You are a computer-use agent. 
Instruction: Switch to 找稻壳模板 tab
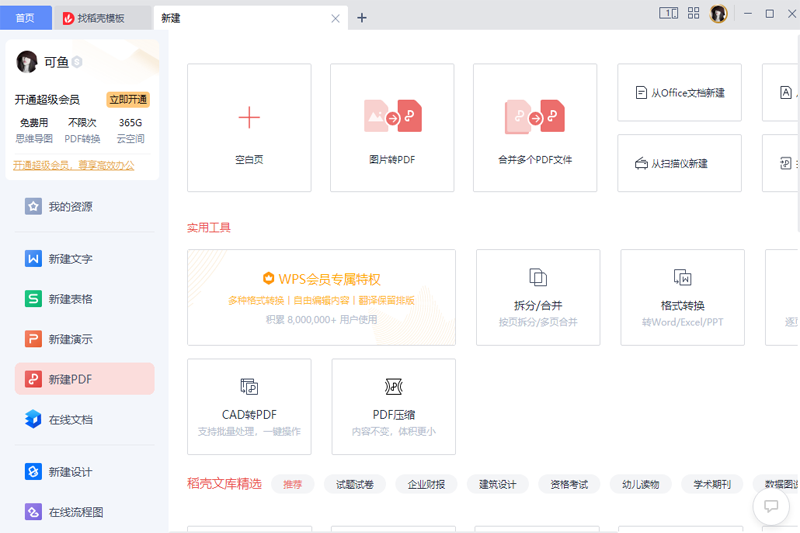coord(101,18)
